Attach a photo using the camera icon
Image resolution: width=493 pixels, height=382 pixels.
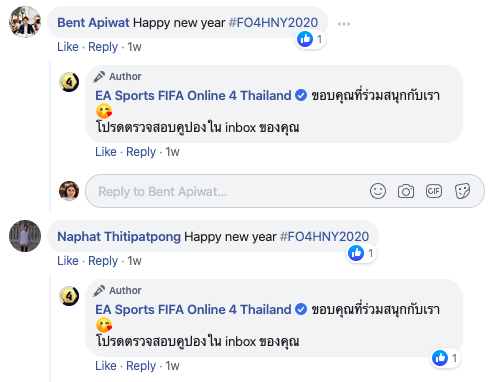[x=406, y=191]
